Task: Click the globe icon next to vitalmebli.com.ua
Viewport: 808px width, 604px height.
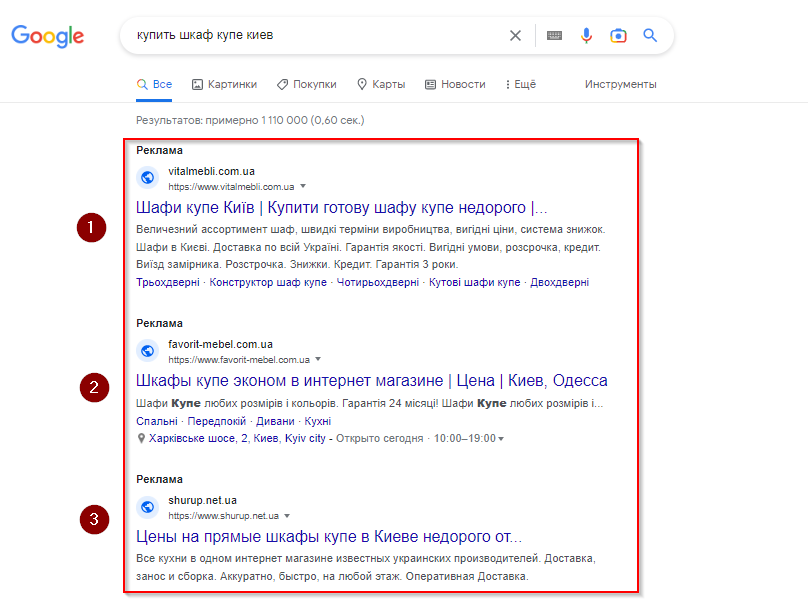Action: 147,178
